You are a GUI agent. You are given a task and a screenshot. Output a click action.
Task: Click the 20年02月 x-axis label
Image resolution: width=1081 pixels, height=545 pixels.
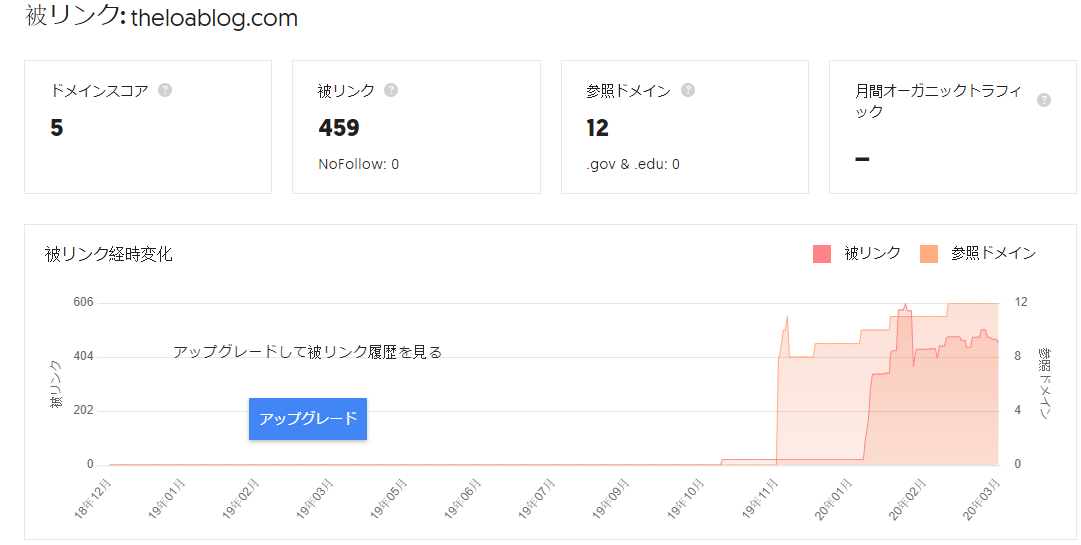(x=908, y=499)
